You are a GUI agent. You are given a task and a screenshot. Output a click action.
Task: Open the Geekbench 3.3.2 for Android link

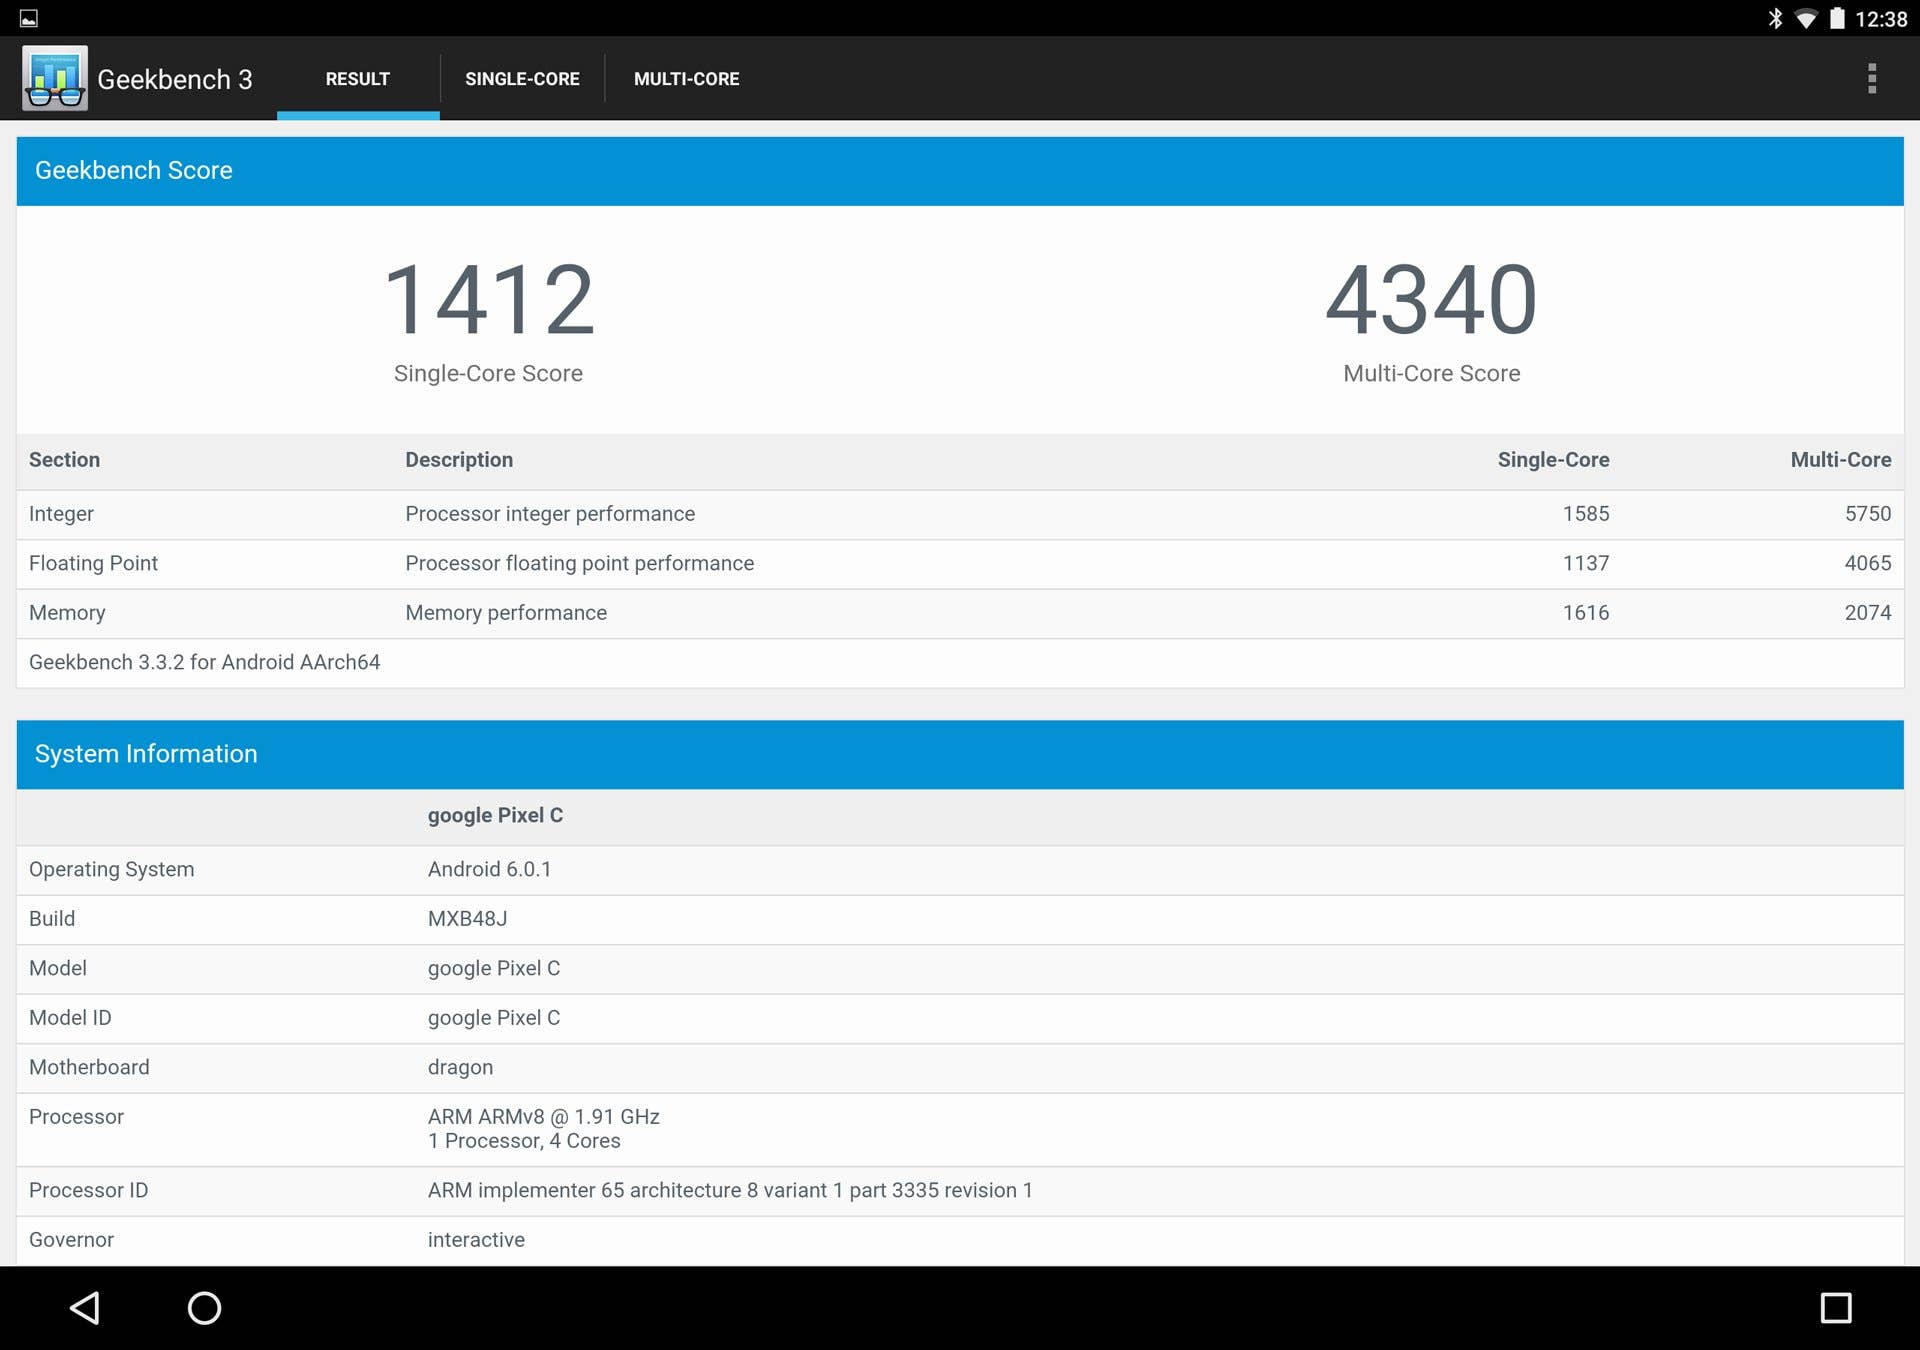pyautogui.click(x=204, y=661)
